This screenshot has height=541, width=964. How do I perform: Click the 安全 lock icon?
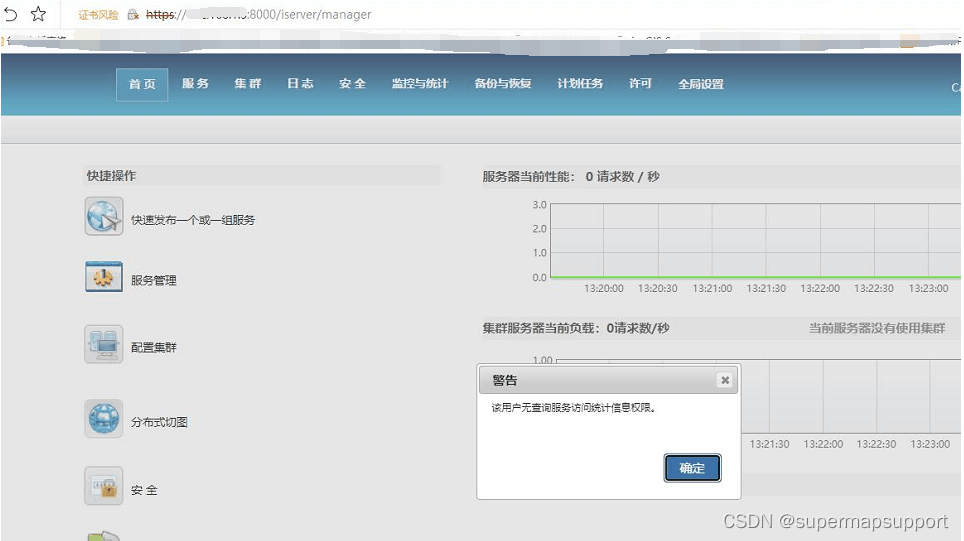[x=104, y=487]
